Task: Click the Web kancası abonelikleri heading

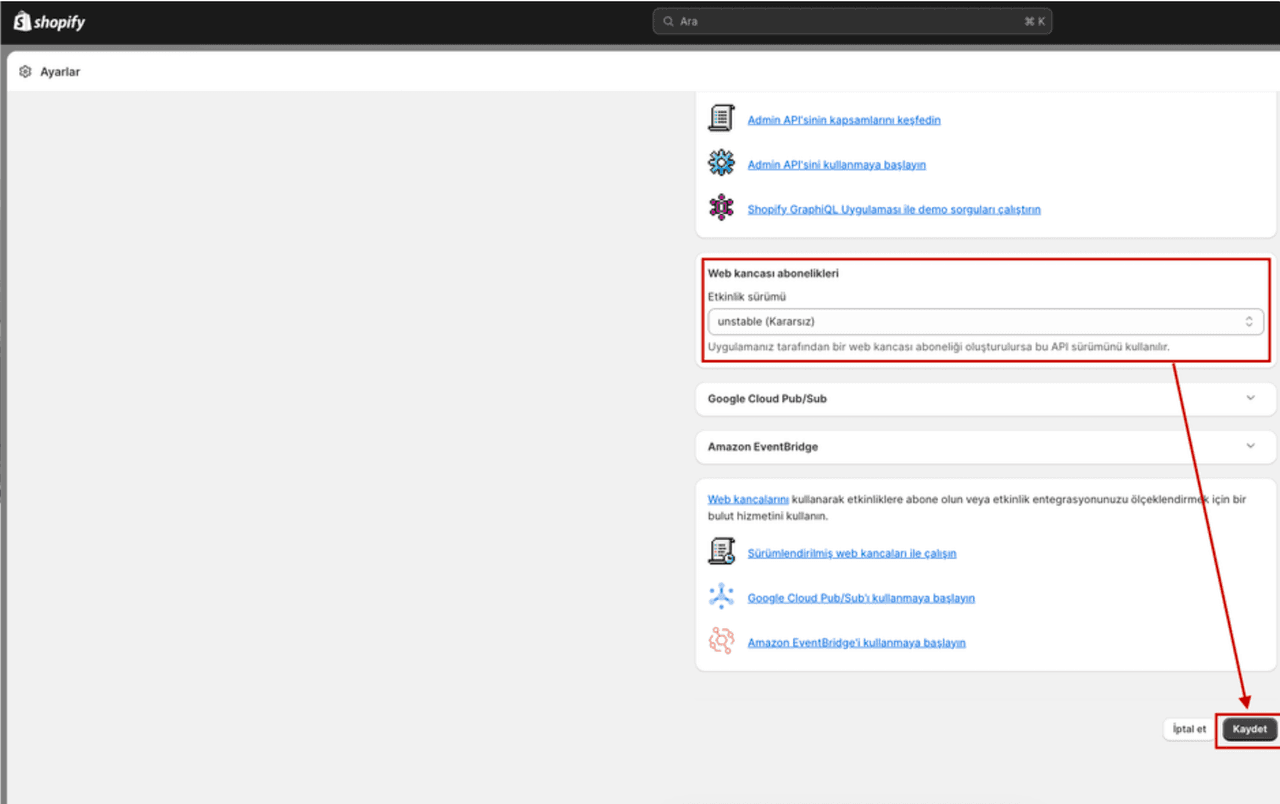Action: click(x=773, y=273)
